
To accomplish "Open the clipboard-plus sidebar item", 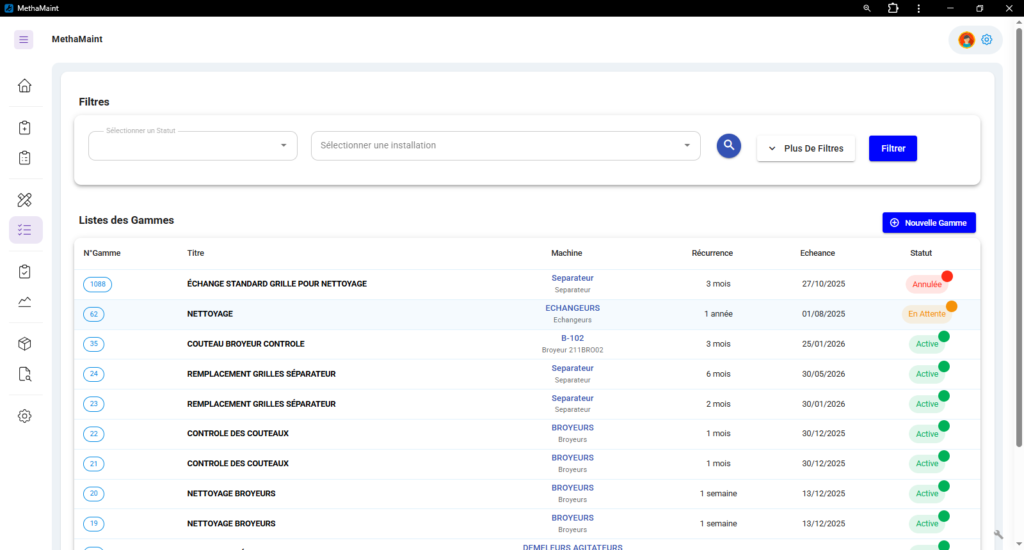I will (x=25, y=128).
